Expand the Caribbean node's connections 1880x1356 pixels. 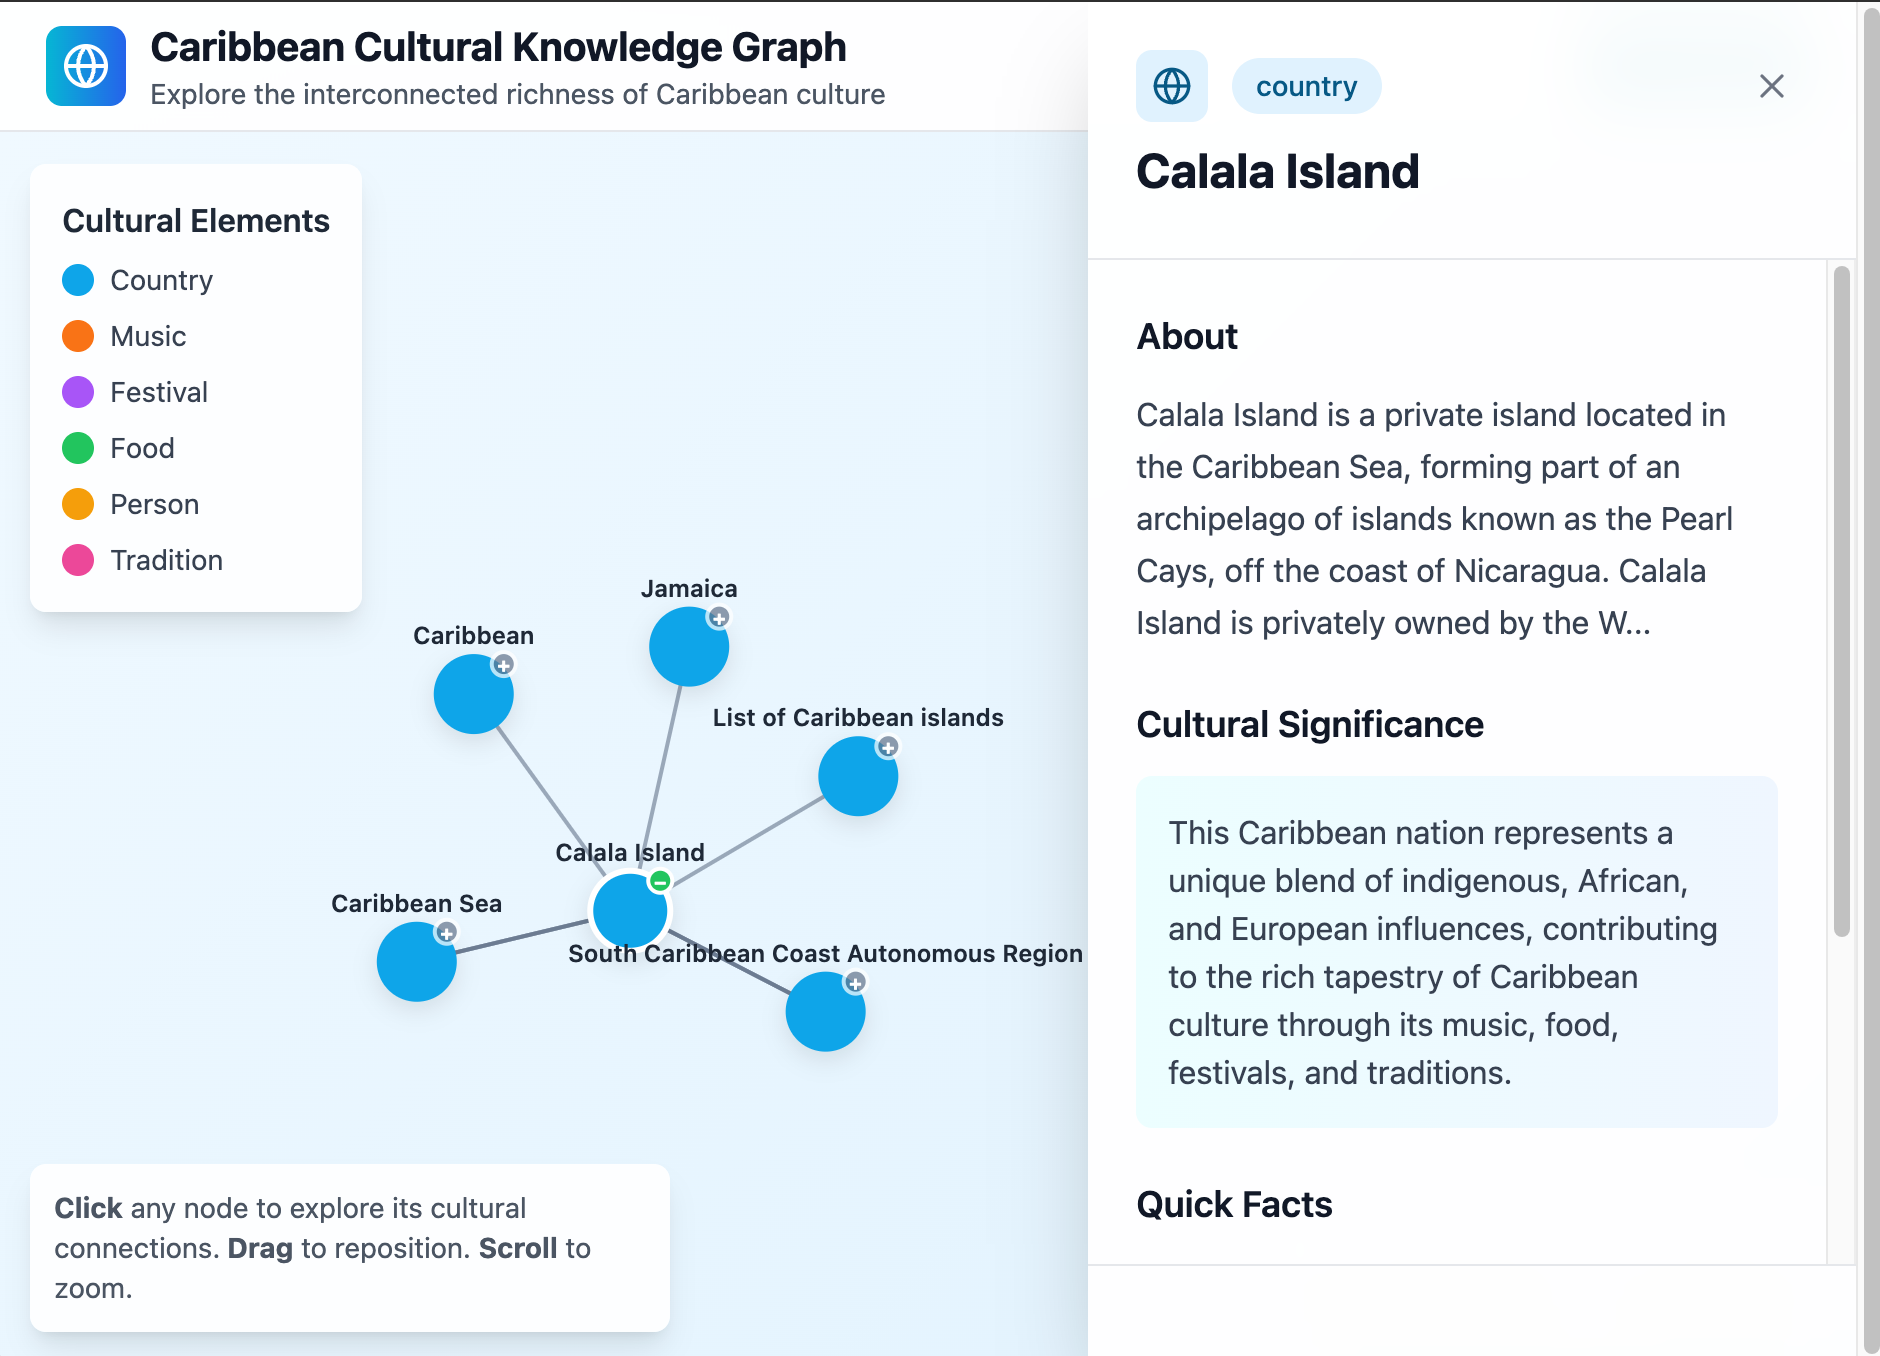click(x=503, y=664)
